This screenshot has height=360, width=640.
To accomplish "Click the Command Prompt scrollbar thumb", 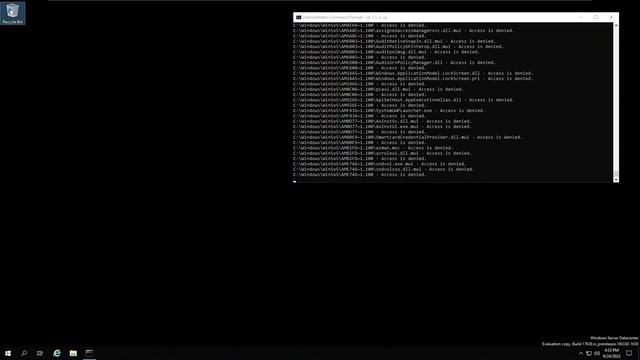I will coord(616,173).
